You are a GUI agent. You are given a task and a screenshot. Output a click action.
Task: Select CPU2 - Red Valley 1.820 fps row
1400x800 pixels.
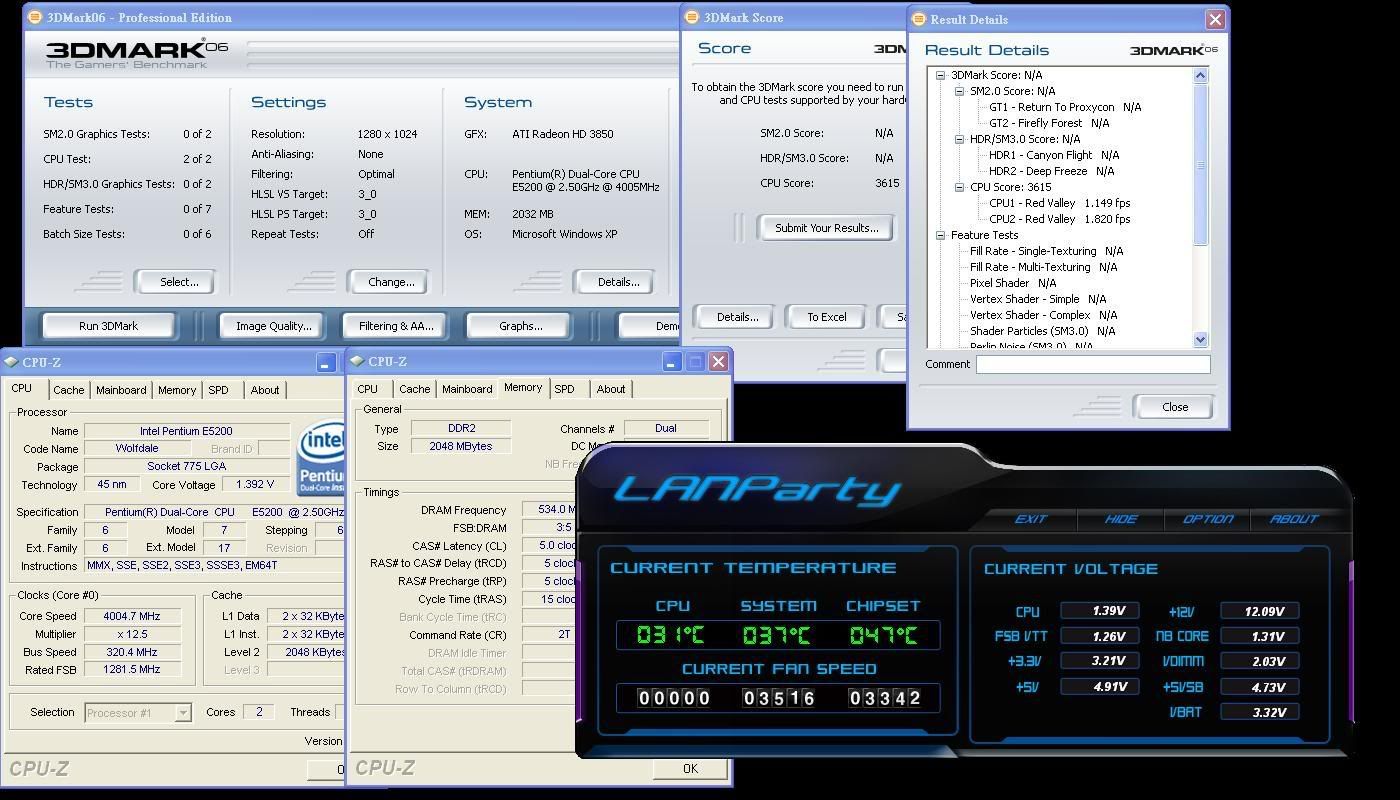[1060, 219]
